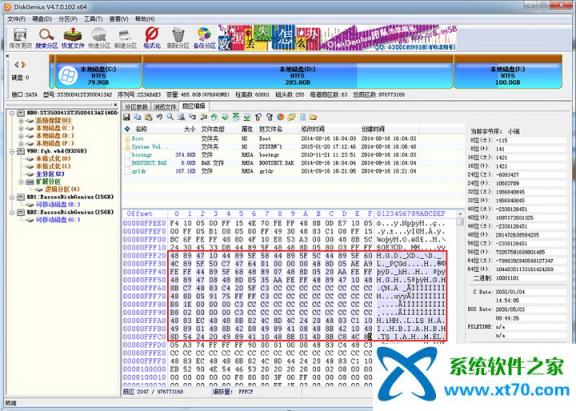576x411 pixels.
Task: Select the bootmgr file row
Action: [270, 155]
